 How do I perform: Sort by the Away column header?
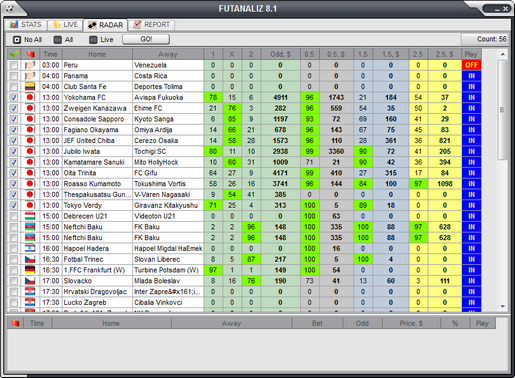coord(168,54)
